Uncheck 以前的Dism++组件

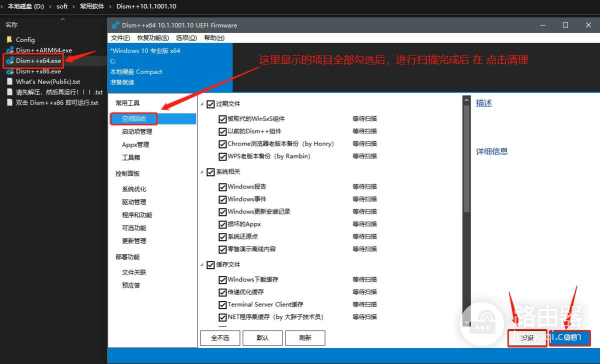coord(222,132)
